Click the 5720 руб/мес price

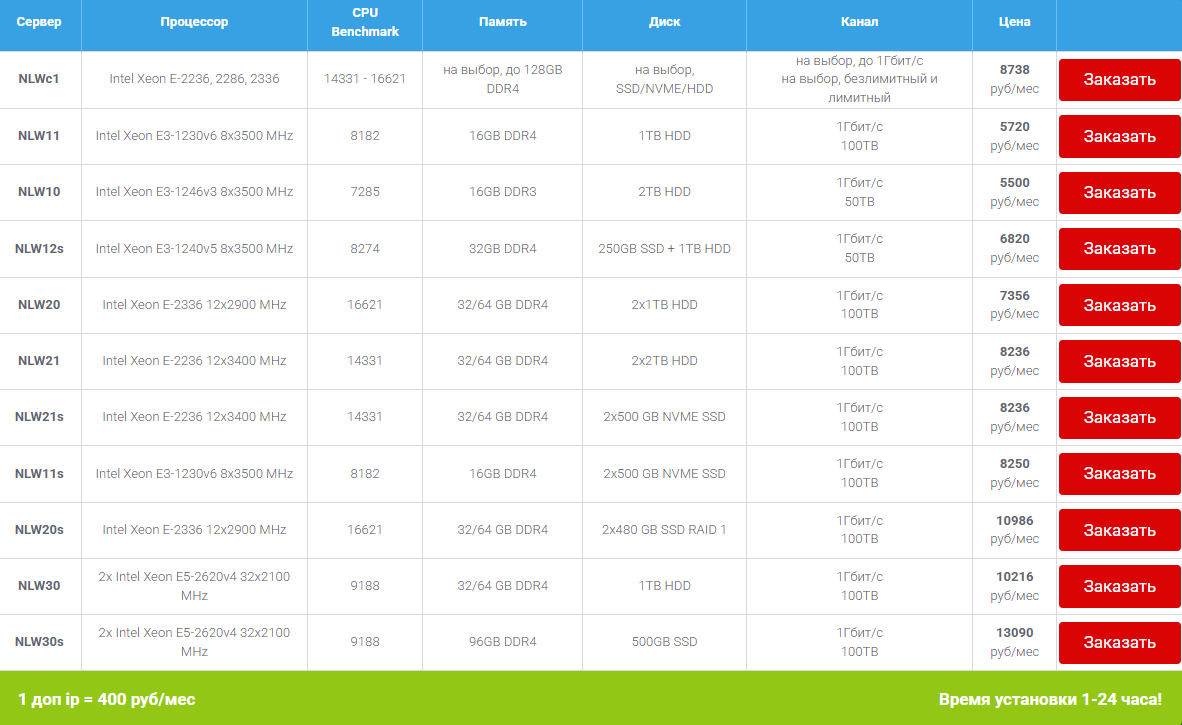click(x=1015, y=136)
